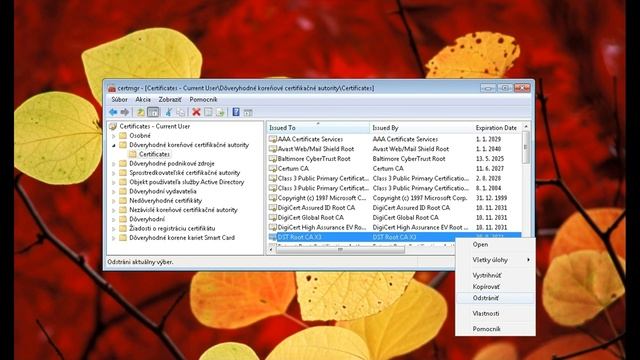Click the Copy toolbar icon
This screenshot has height=360, width=640.
[180, 112]
